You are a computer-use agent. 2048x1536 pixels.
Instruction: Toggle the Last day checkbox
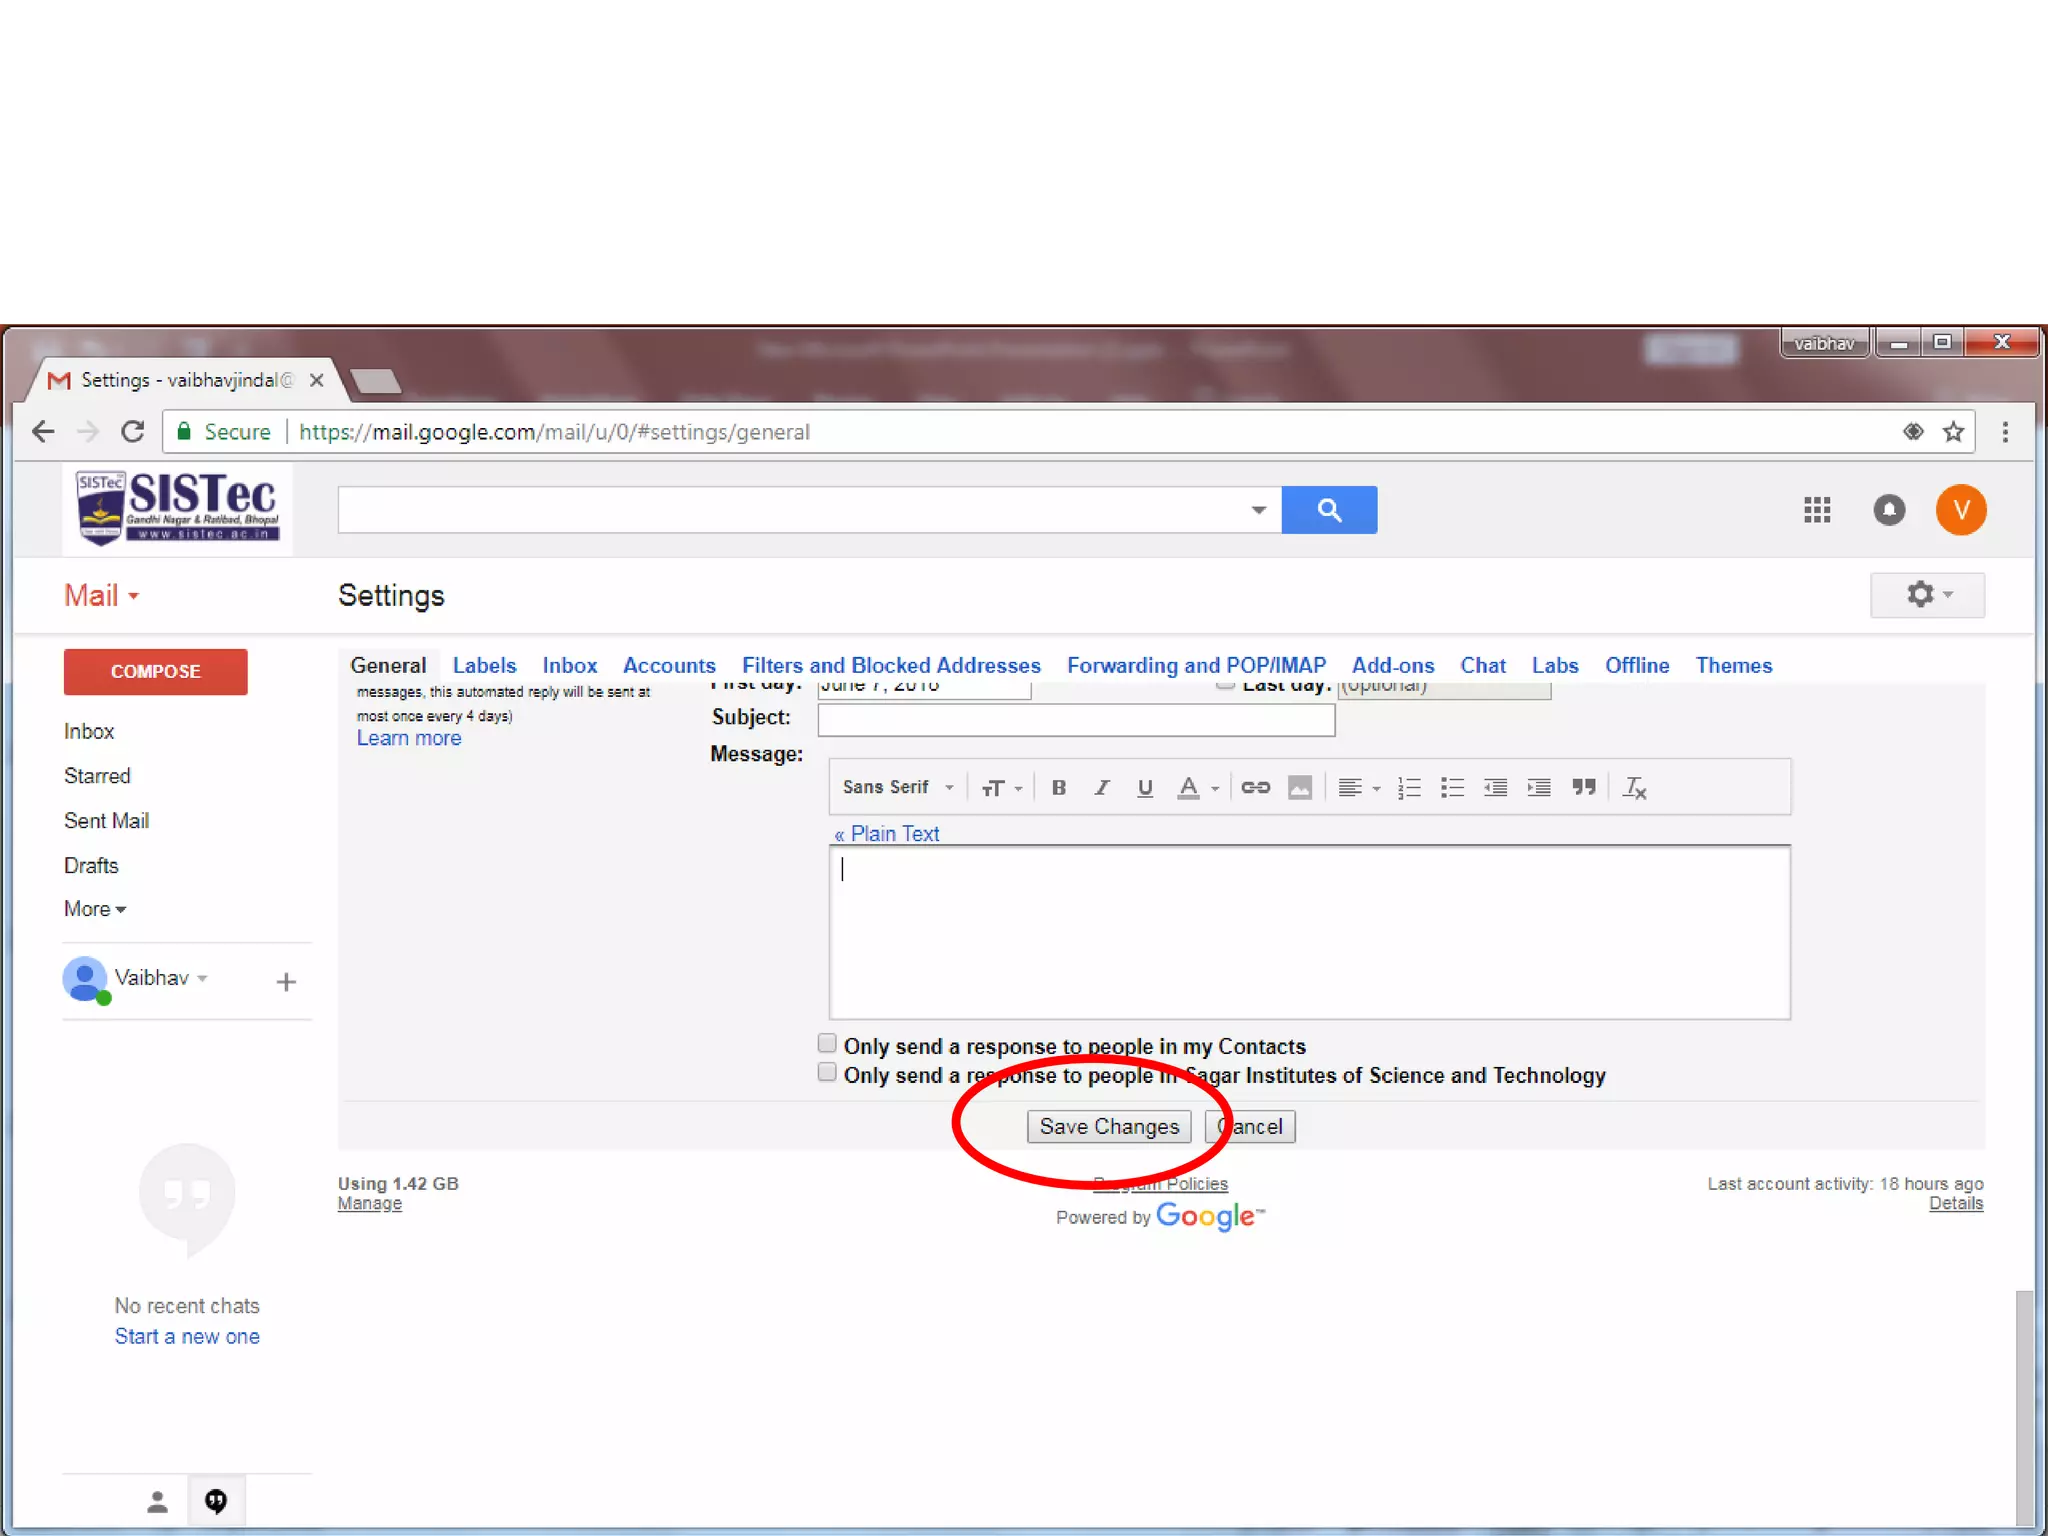1225,686
